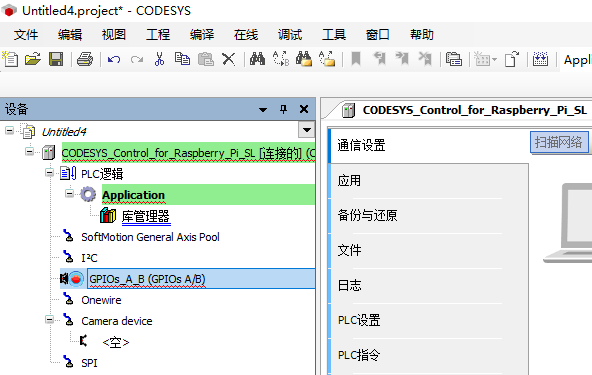
Task: Select CODESYS_Control_for_Raspberry_Pi_SL tree node
Action: click(x=188, y=153)
